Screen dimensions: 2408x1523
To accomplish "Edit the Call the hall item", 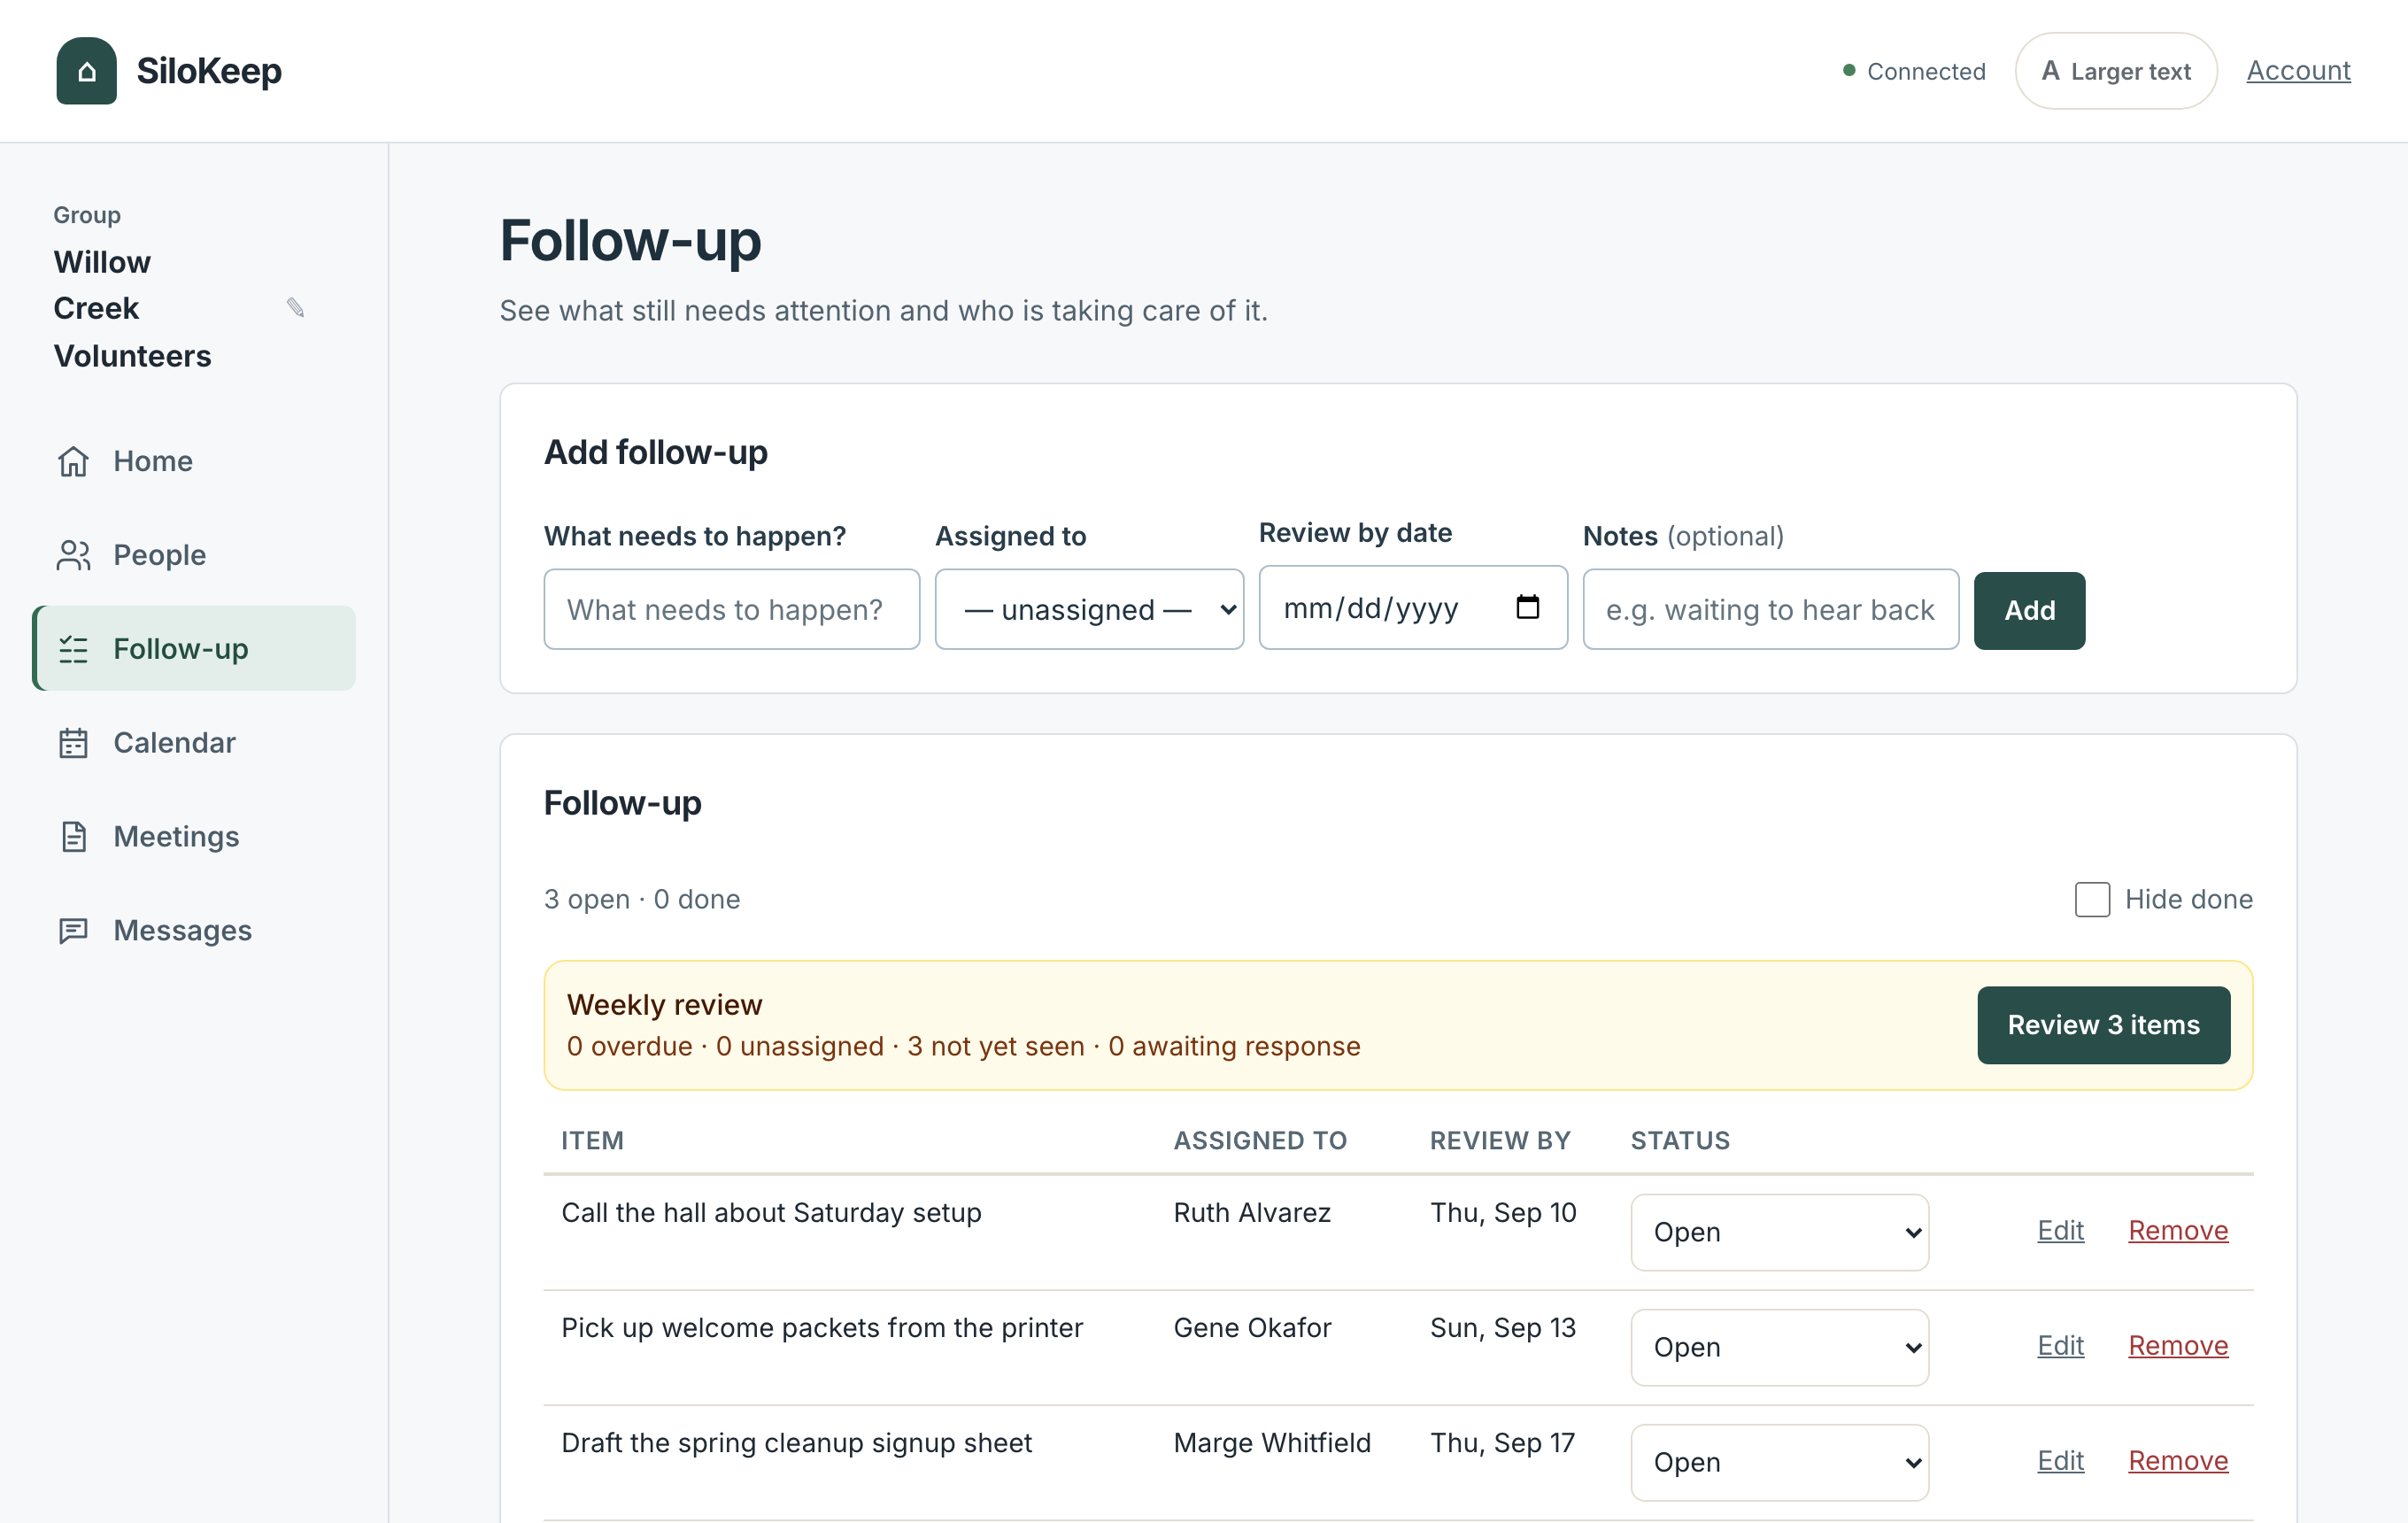I will tap(2060, 1230).
